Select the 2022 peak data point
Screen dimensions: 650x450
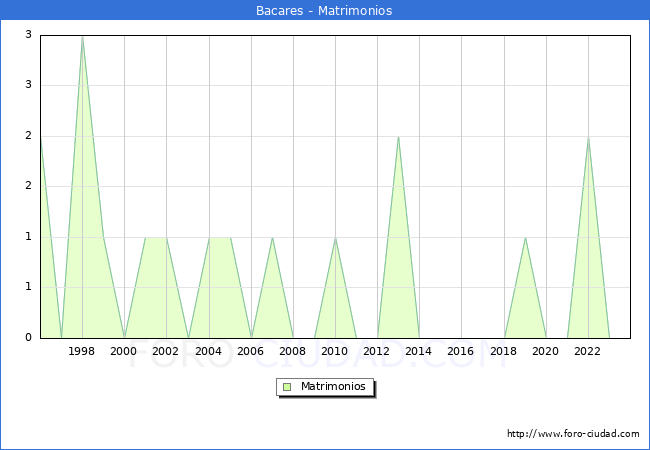[588, 137]
